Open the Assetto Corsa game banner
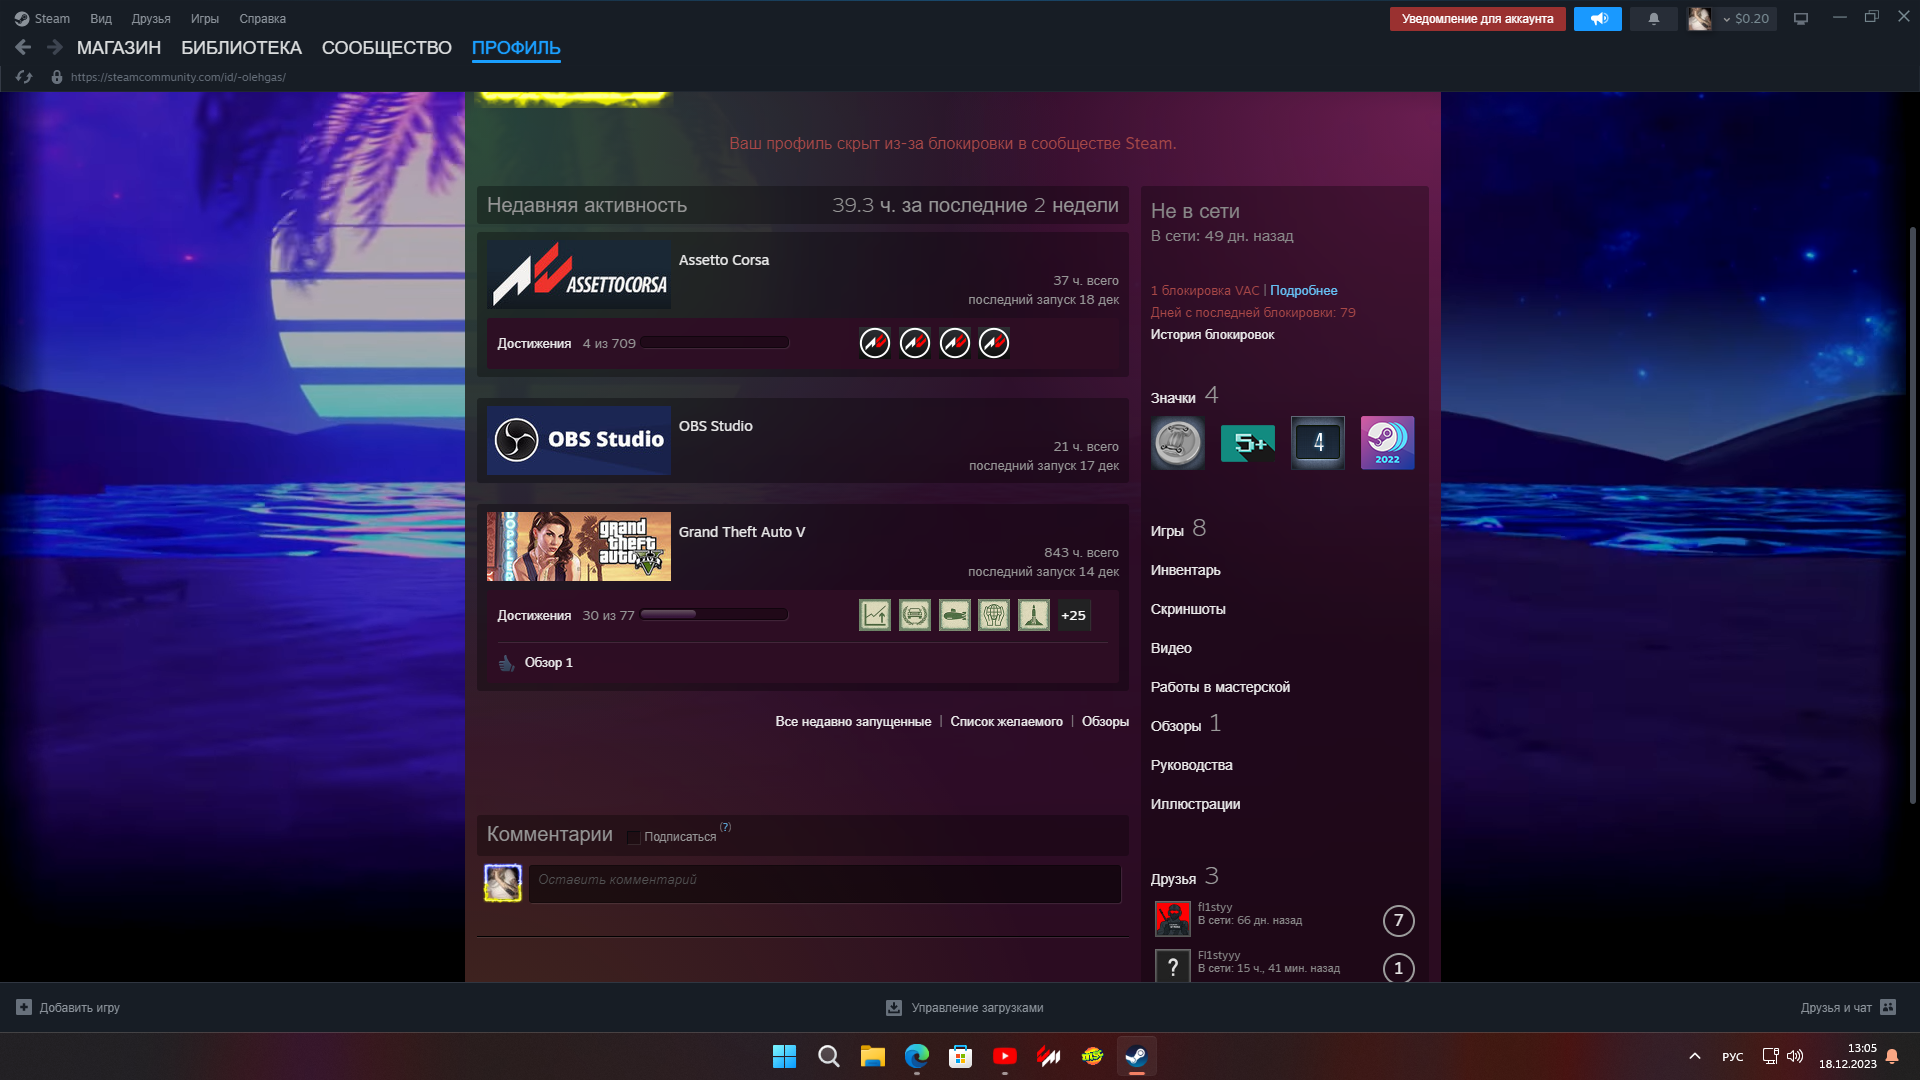Screen dimensions: 1920x1080 579,274
